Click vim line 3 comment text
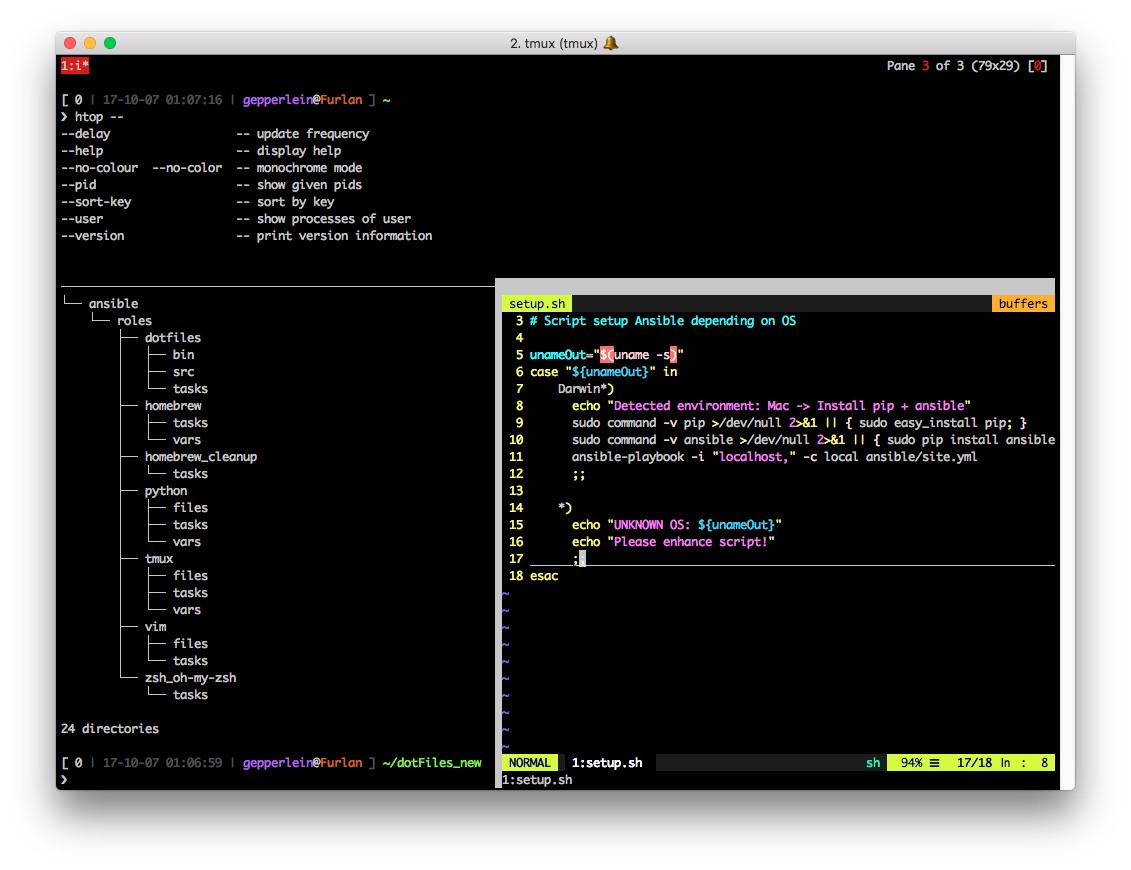 click(663, 320)
